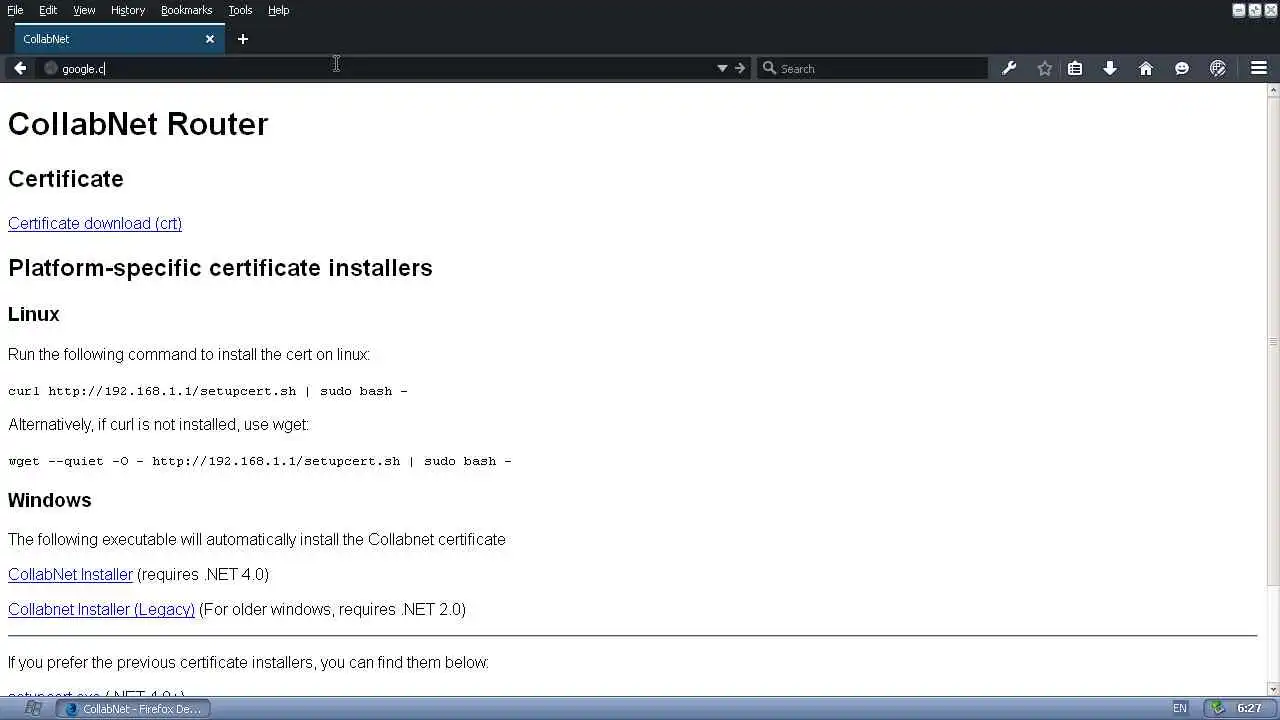Click the Linux heading
1280x720 pixels.
34,314
